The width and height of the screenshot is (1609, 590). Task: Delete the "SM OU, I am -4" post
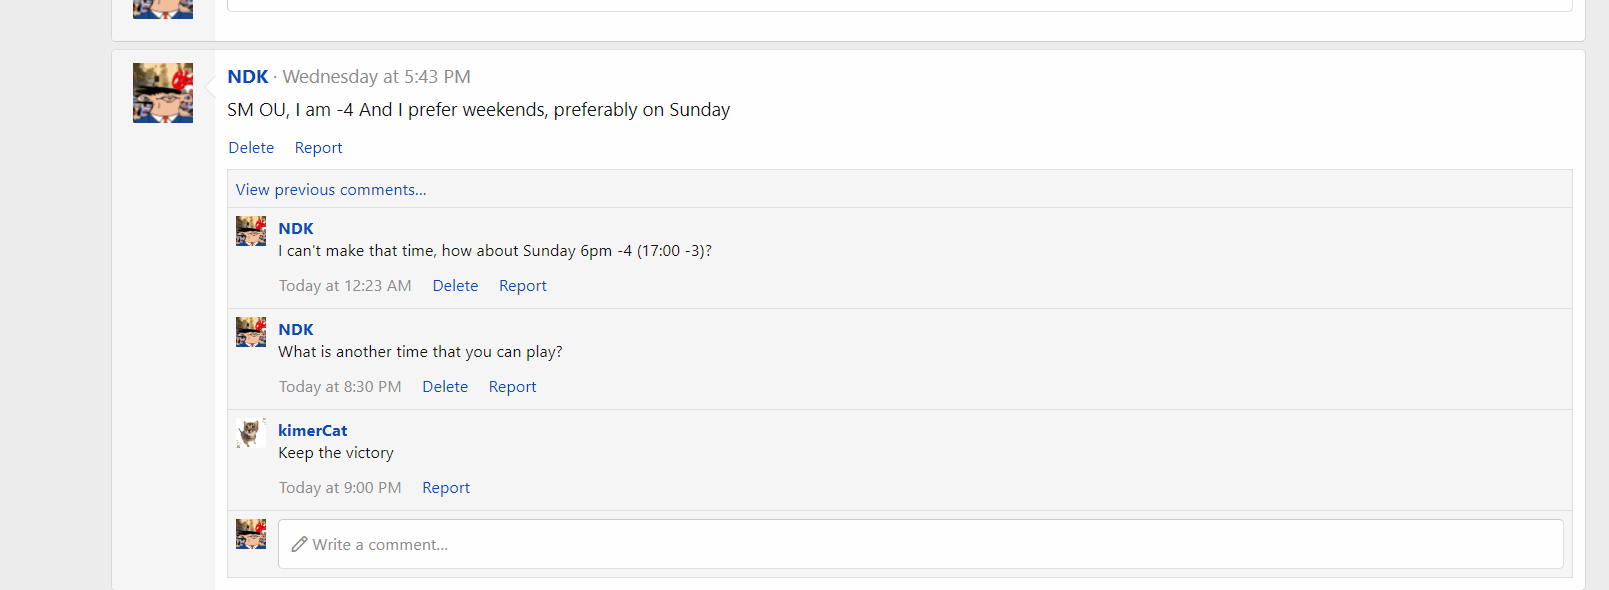pyautogui.click(x=251, y=148)
